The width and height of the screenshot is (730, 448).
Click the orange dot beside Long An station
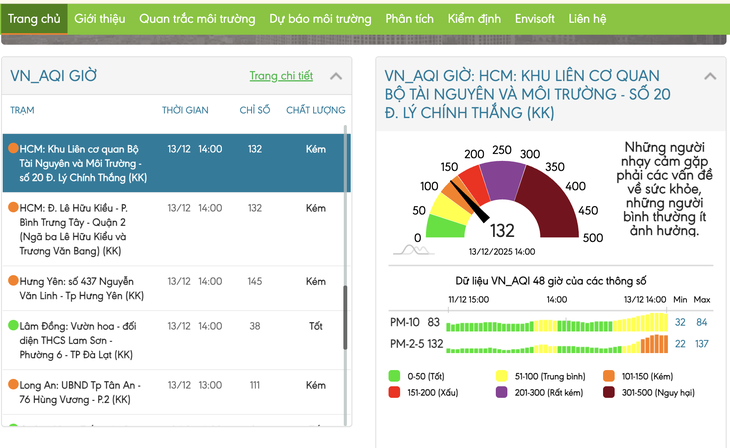[13, 385]
